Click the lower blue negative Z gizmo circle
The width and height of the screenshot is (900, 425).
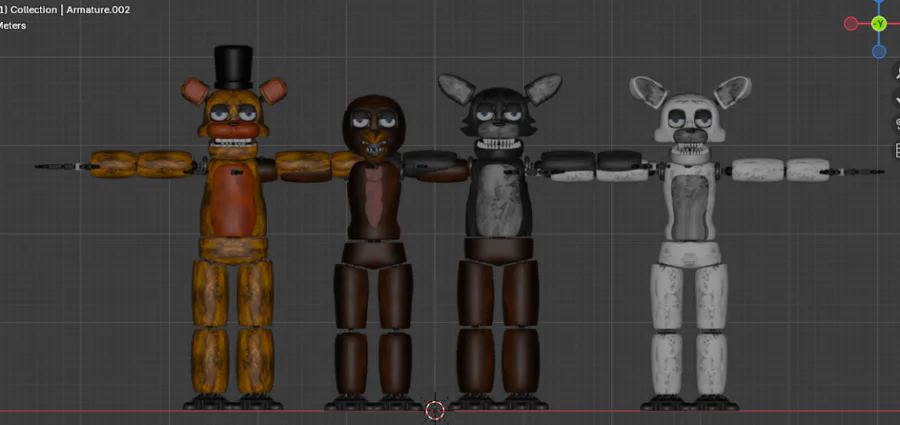click(x=879, y=52)
